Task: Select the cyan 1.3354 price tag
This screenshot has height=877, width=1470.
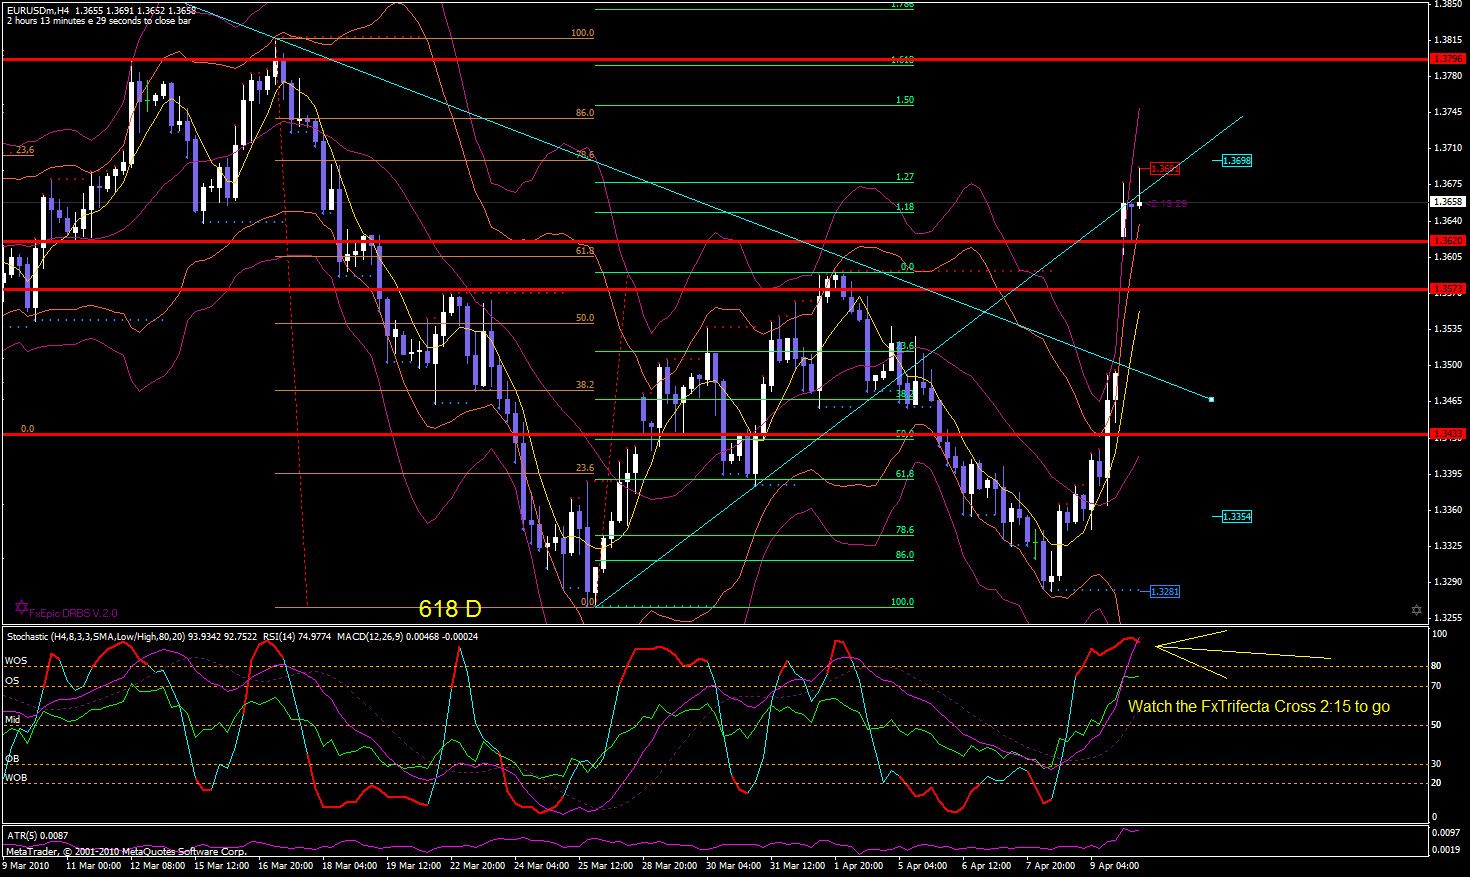Action: [x=1236, y=517]
